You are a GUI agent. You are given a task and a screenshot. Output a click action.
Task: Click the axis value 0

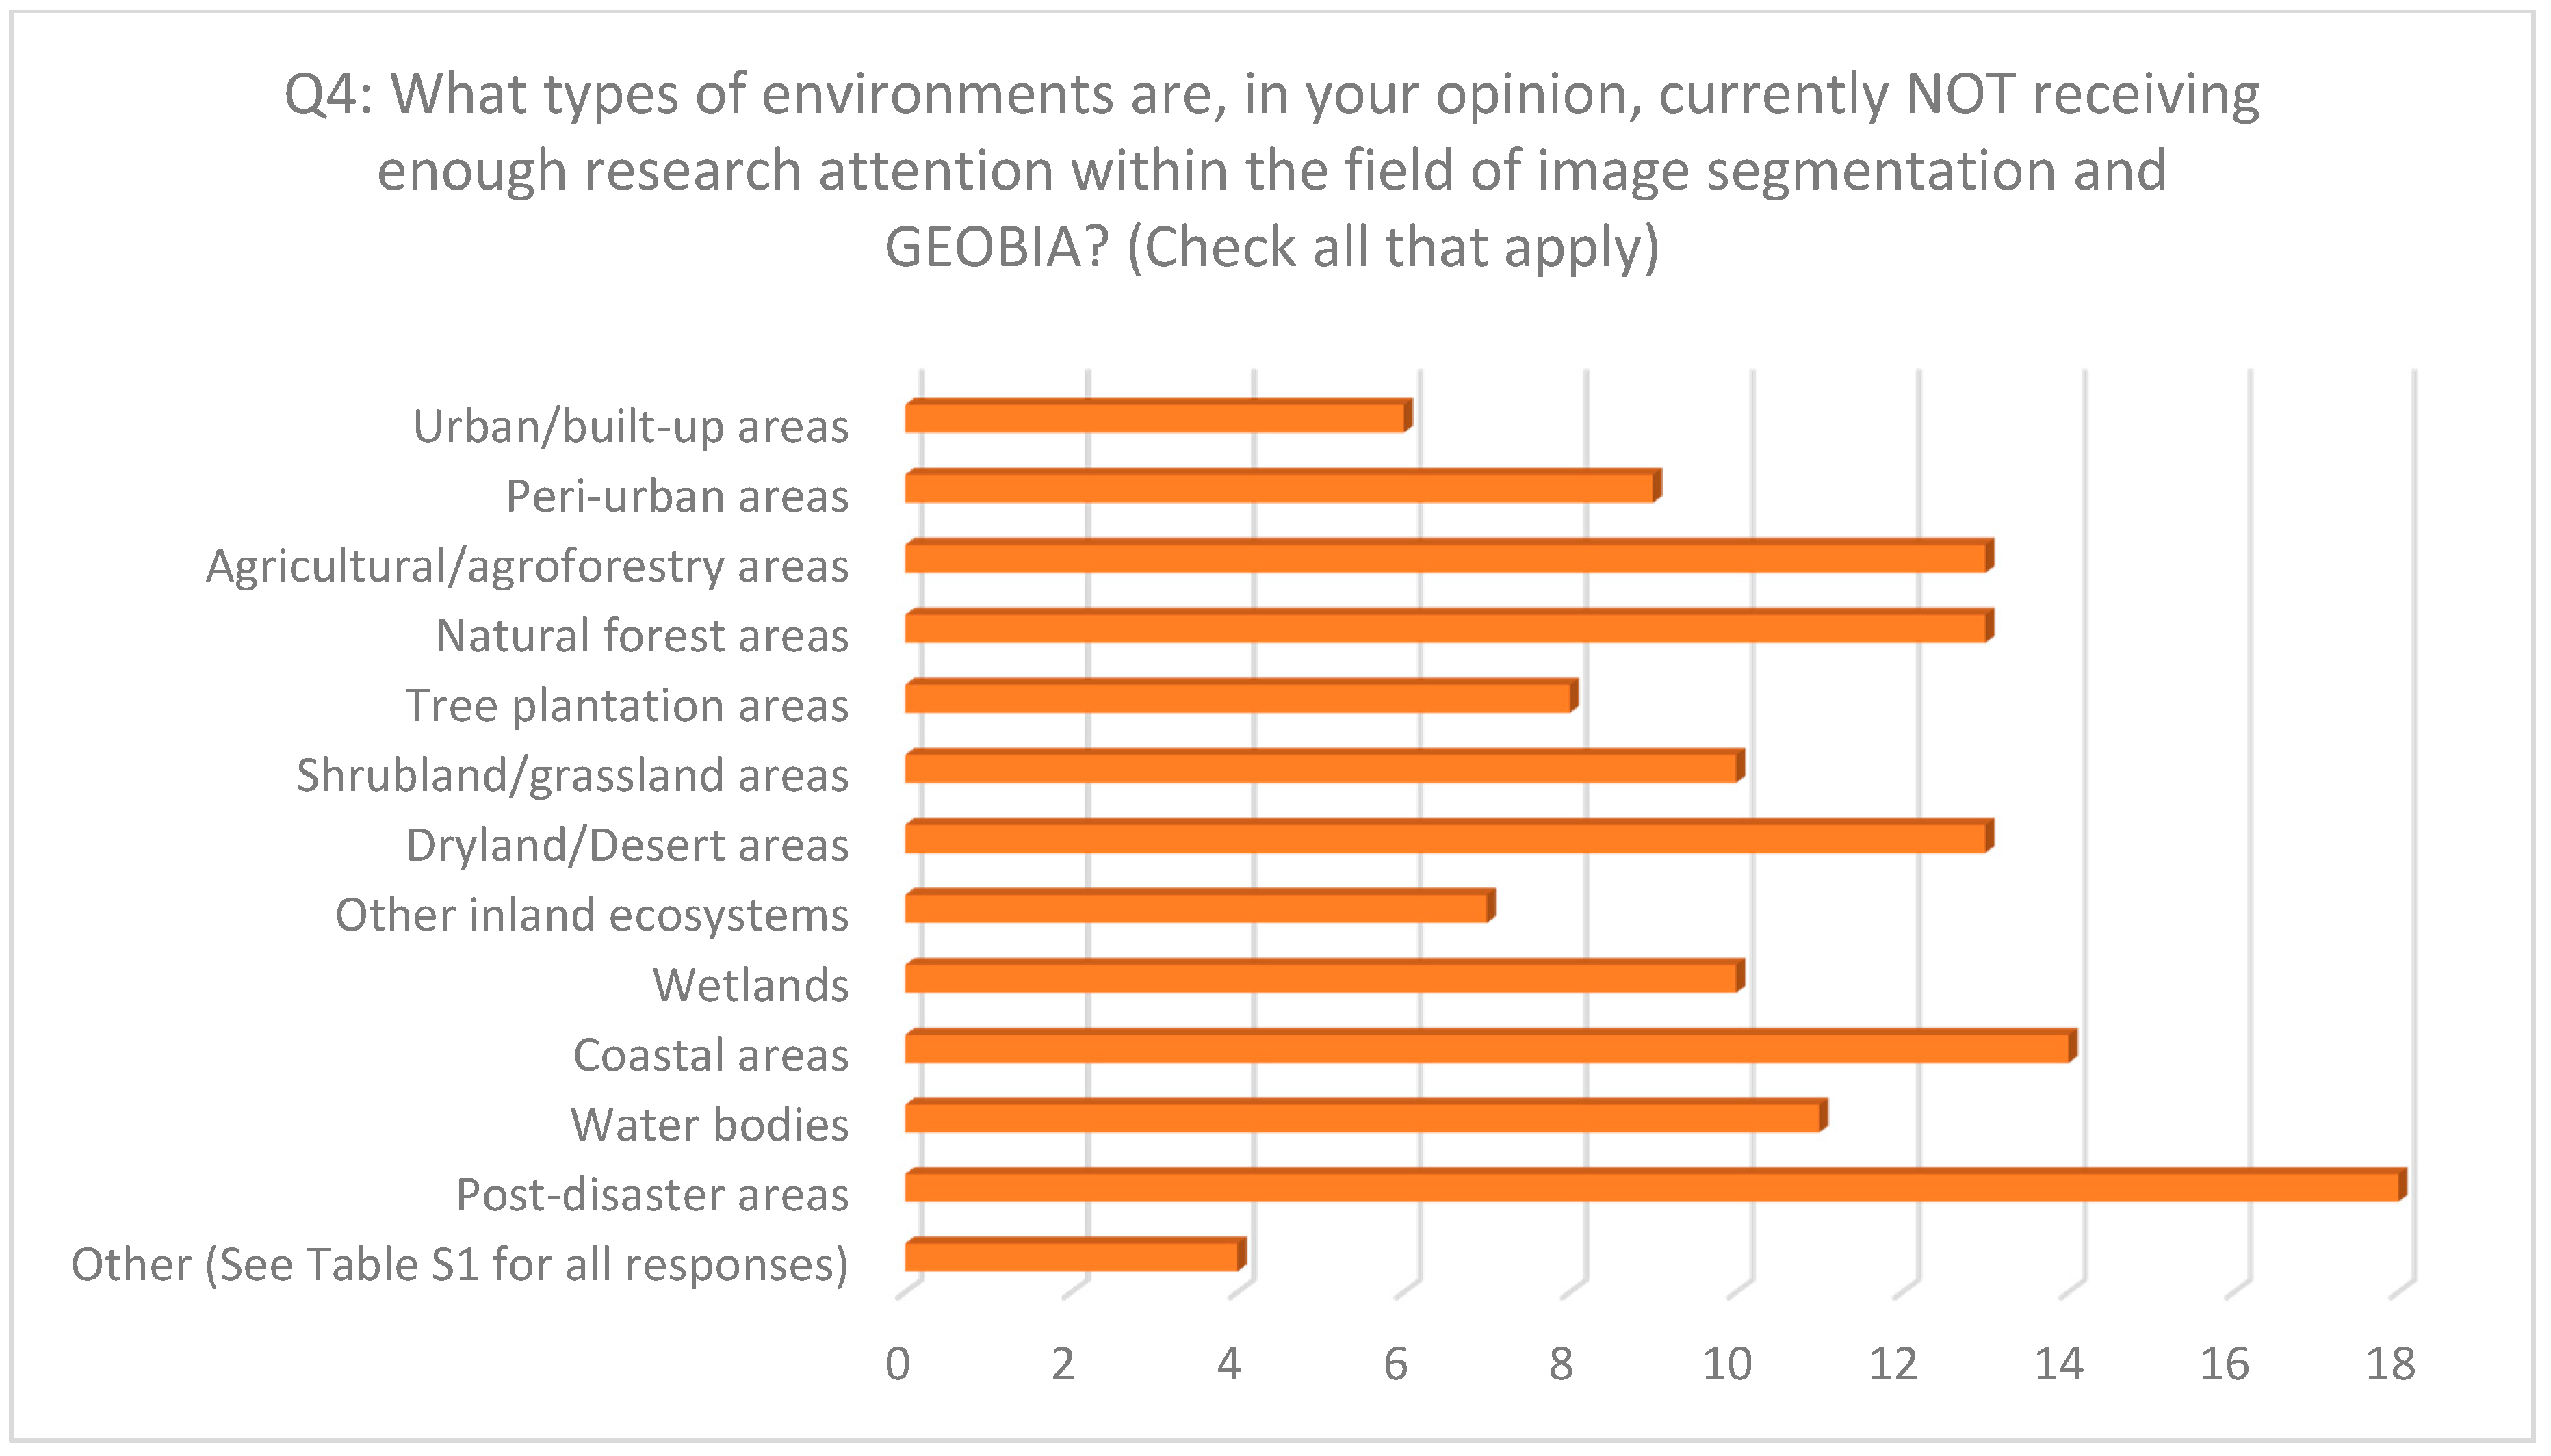(897, 1364)
